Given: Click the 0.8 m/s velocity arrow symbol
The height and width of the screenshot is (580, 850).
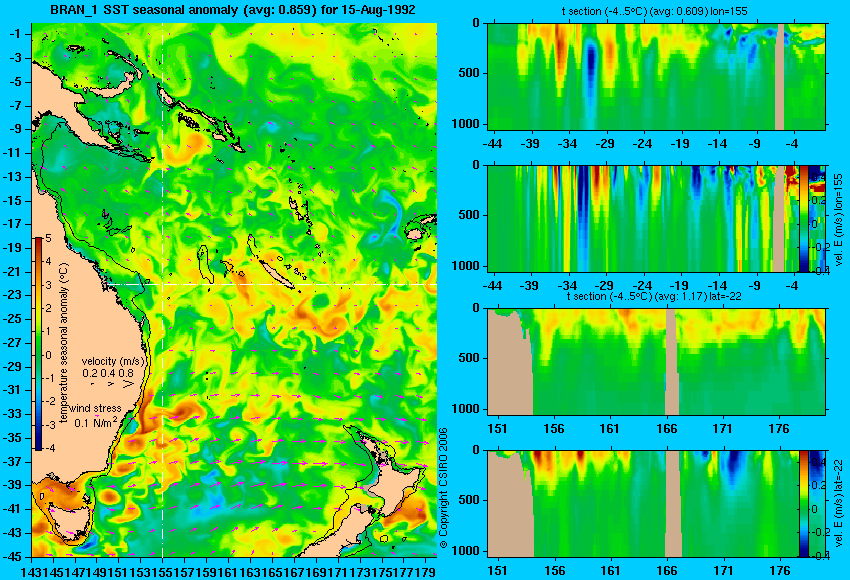Looking at the screenshot, I should coord(128,384).
